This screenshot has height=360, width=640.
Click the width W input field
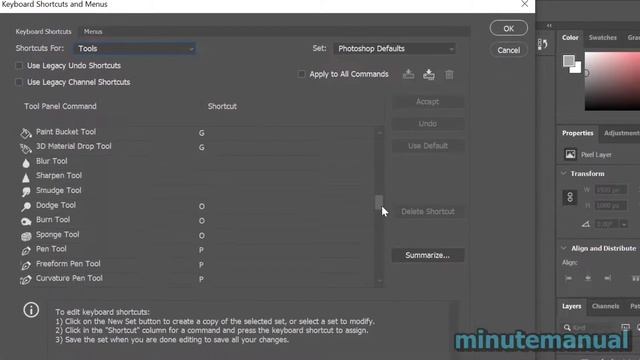[611, 190]
